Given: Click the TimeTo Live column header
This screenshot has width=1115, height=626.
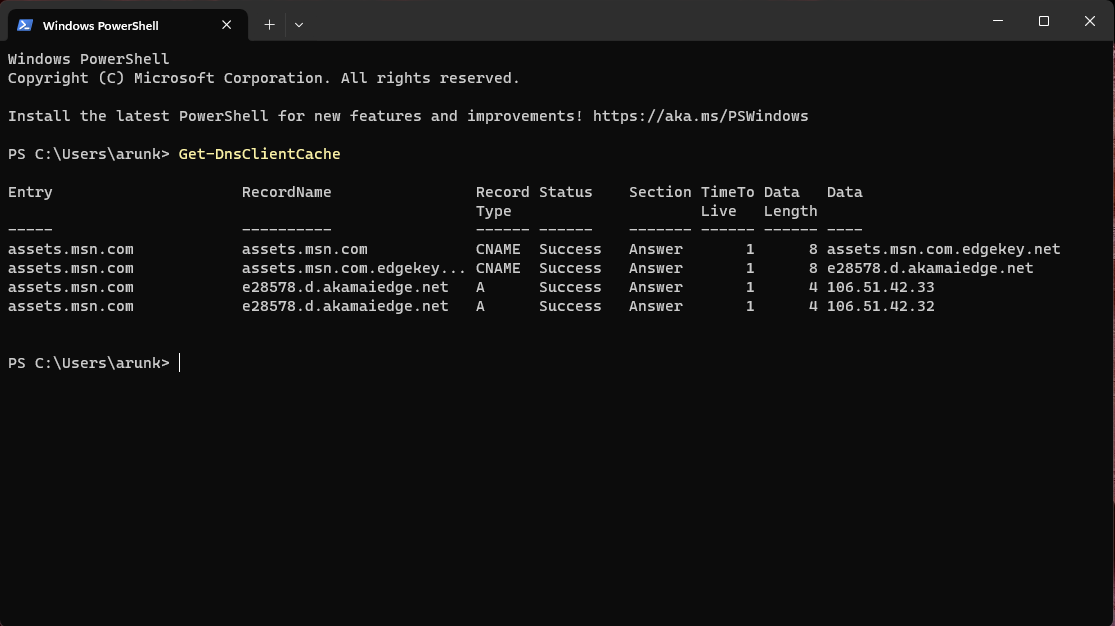Looking at the screenshot, I should pos(727,201).
